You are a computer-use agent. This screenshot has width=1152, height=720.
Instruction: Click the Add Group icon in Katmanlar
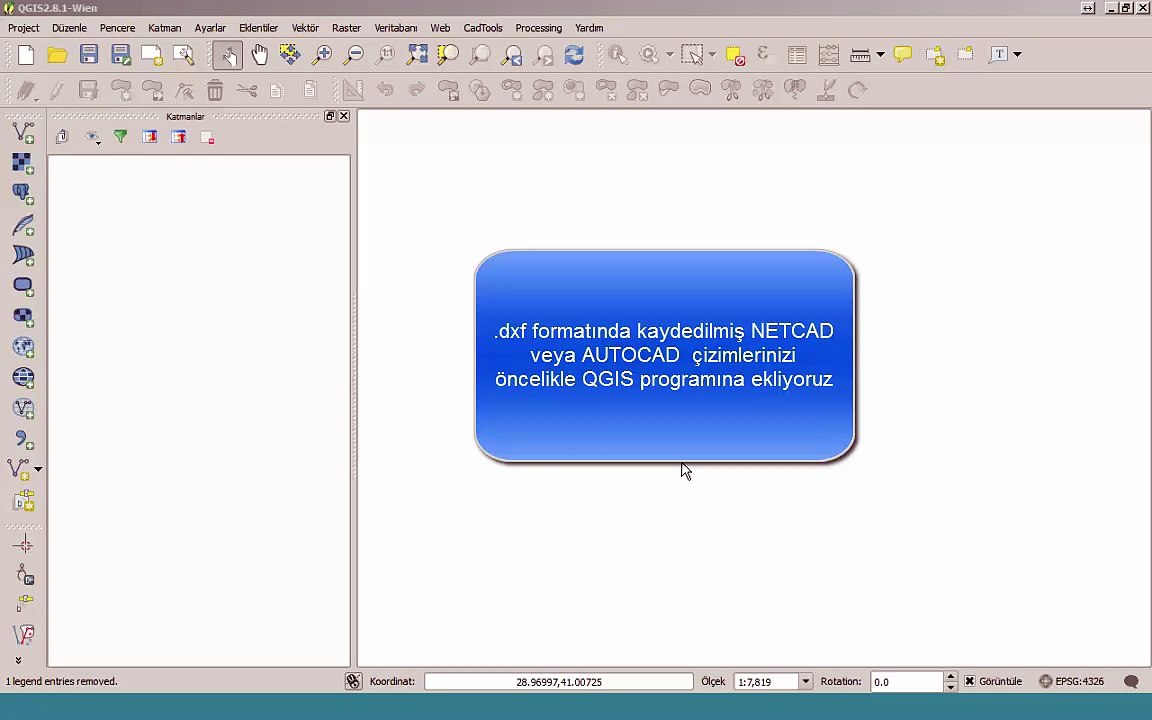(62, 137)
